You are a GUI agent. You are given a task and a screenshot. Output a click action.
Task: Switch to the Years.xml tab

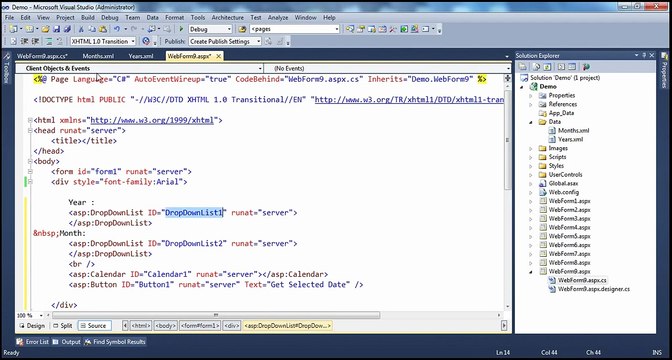pos(141,56)
